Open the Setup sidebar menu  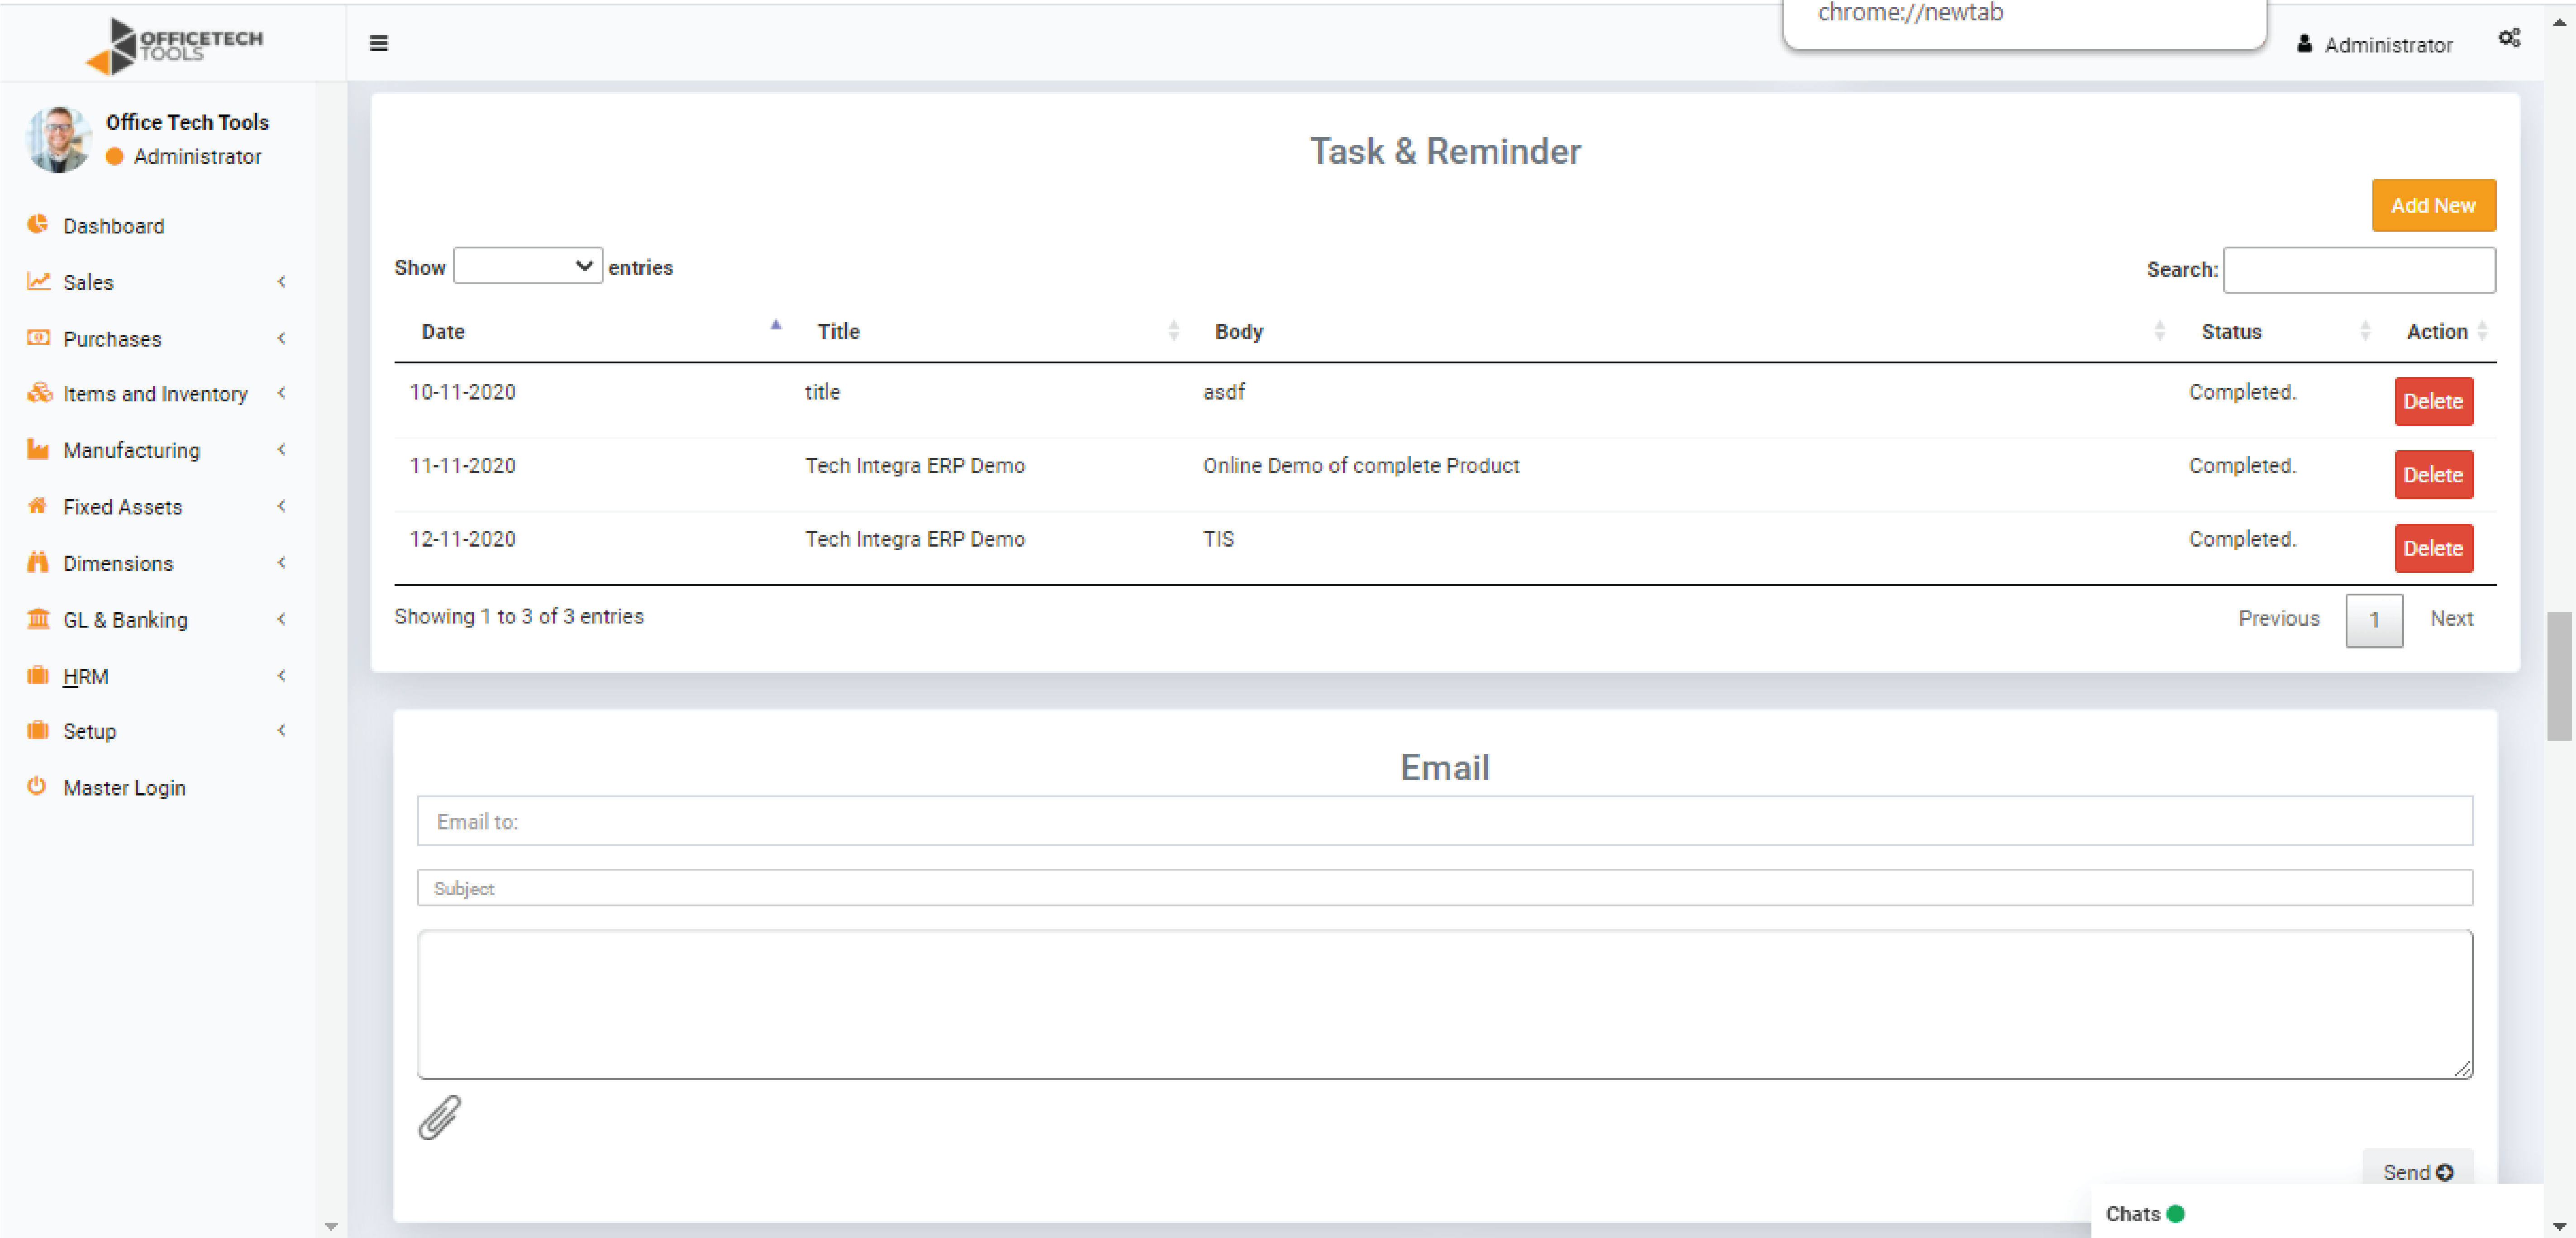point(89,731)
